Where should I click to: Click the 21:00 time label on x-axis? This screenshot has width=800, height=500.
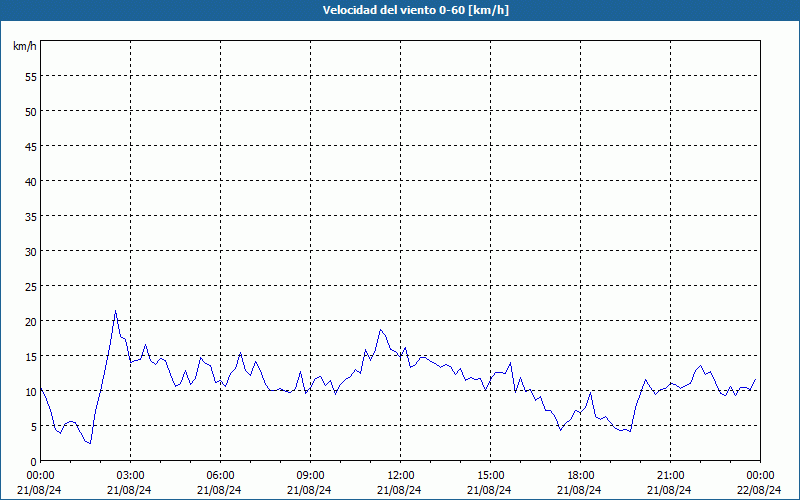[670, 476]
